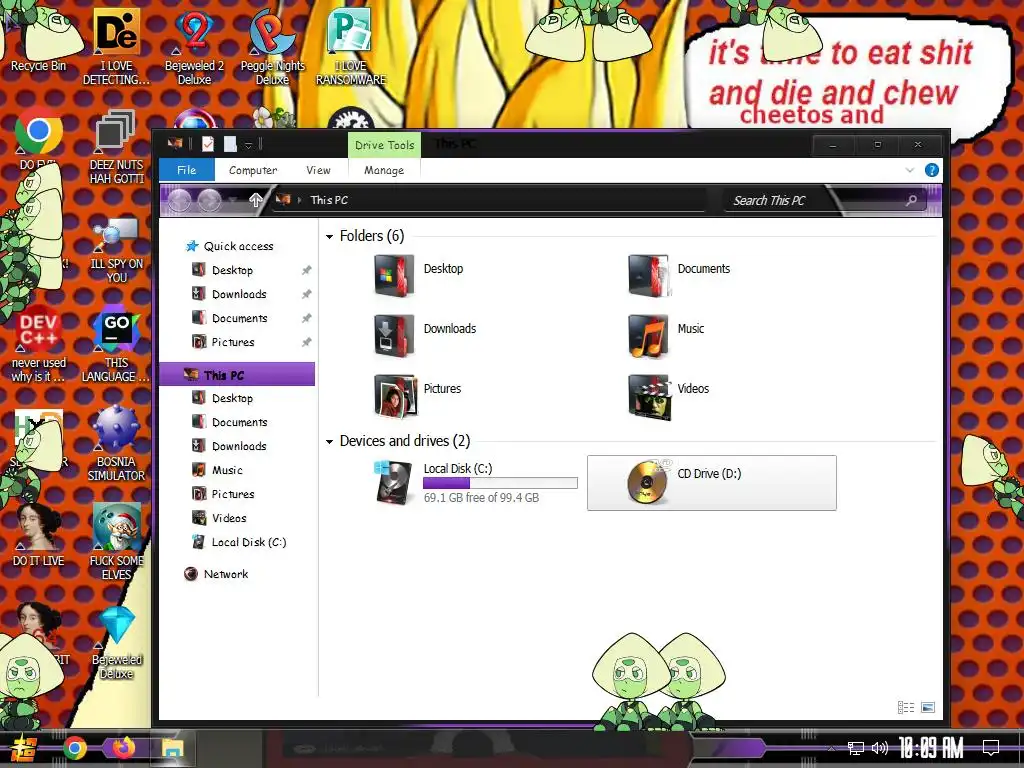This screenshot has height=768, width=1024.
Task: Click the Properties quick access toolbar icon
Action: pos(208,144)
